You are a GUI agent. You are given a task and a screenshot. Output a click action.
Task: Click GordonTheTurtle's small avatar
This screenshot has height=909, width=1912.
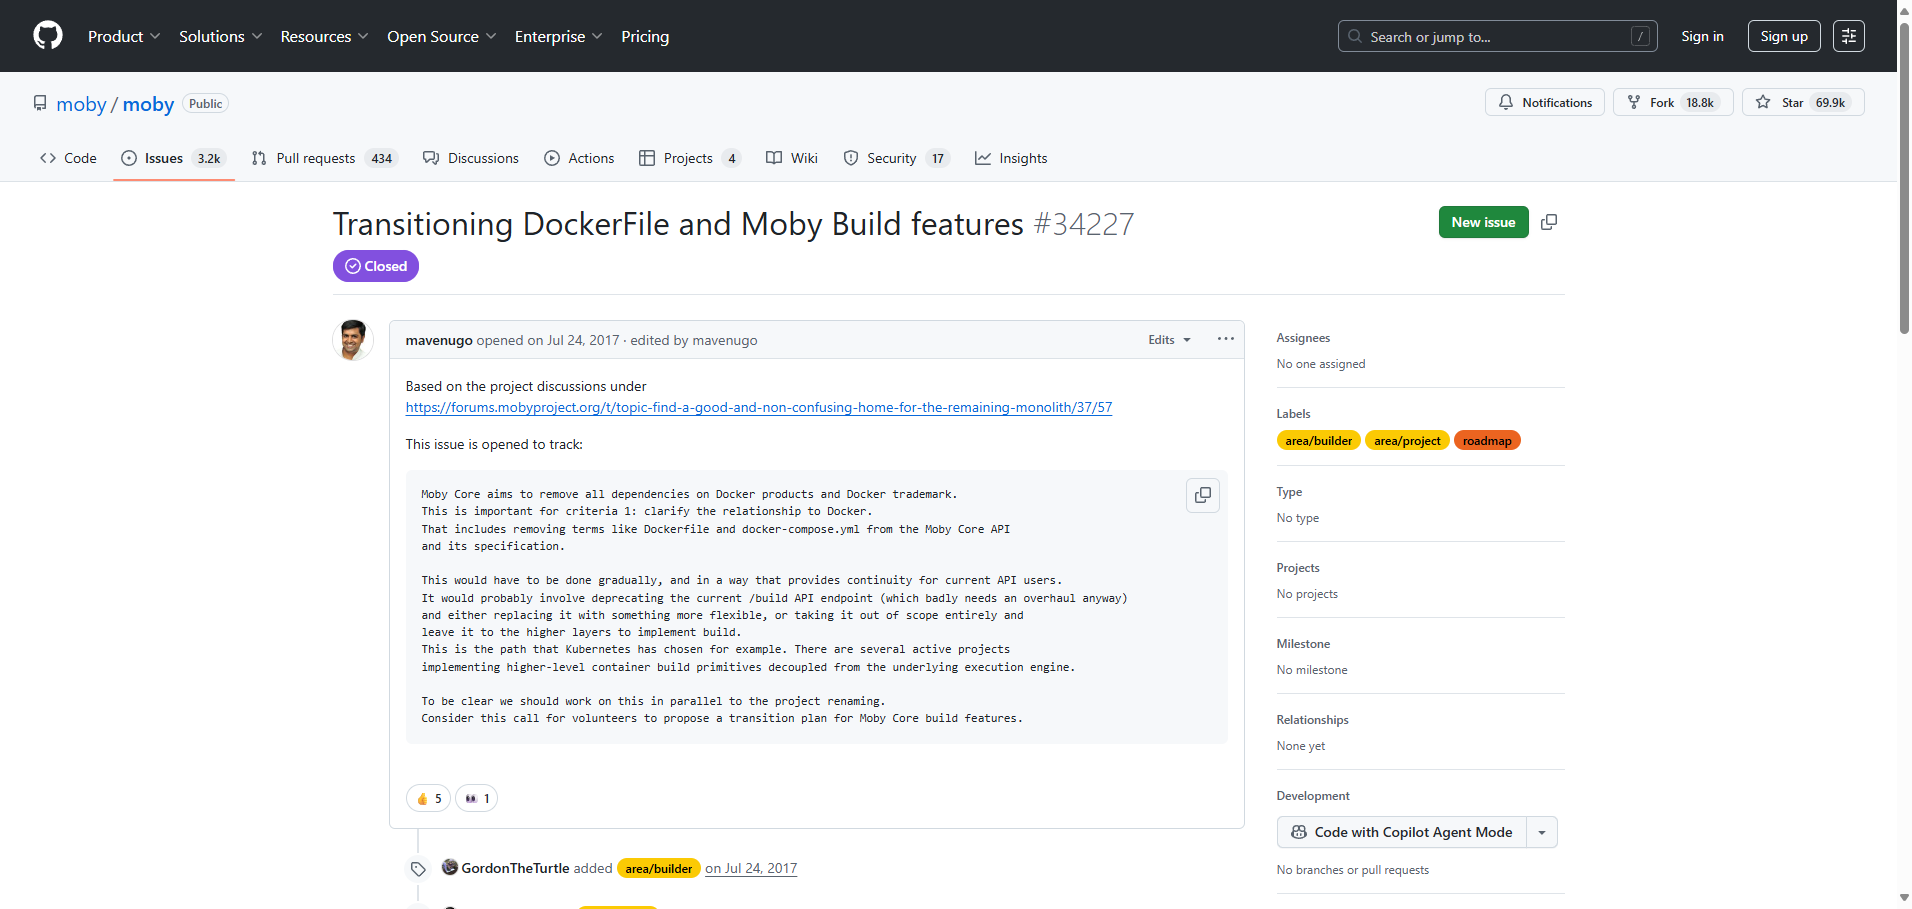point(450,867)
